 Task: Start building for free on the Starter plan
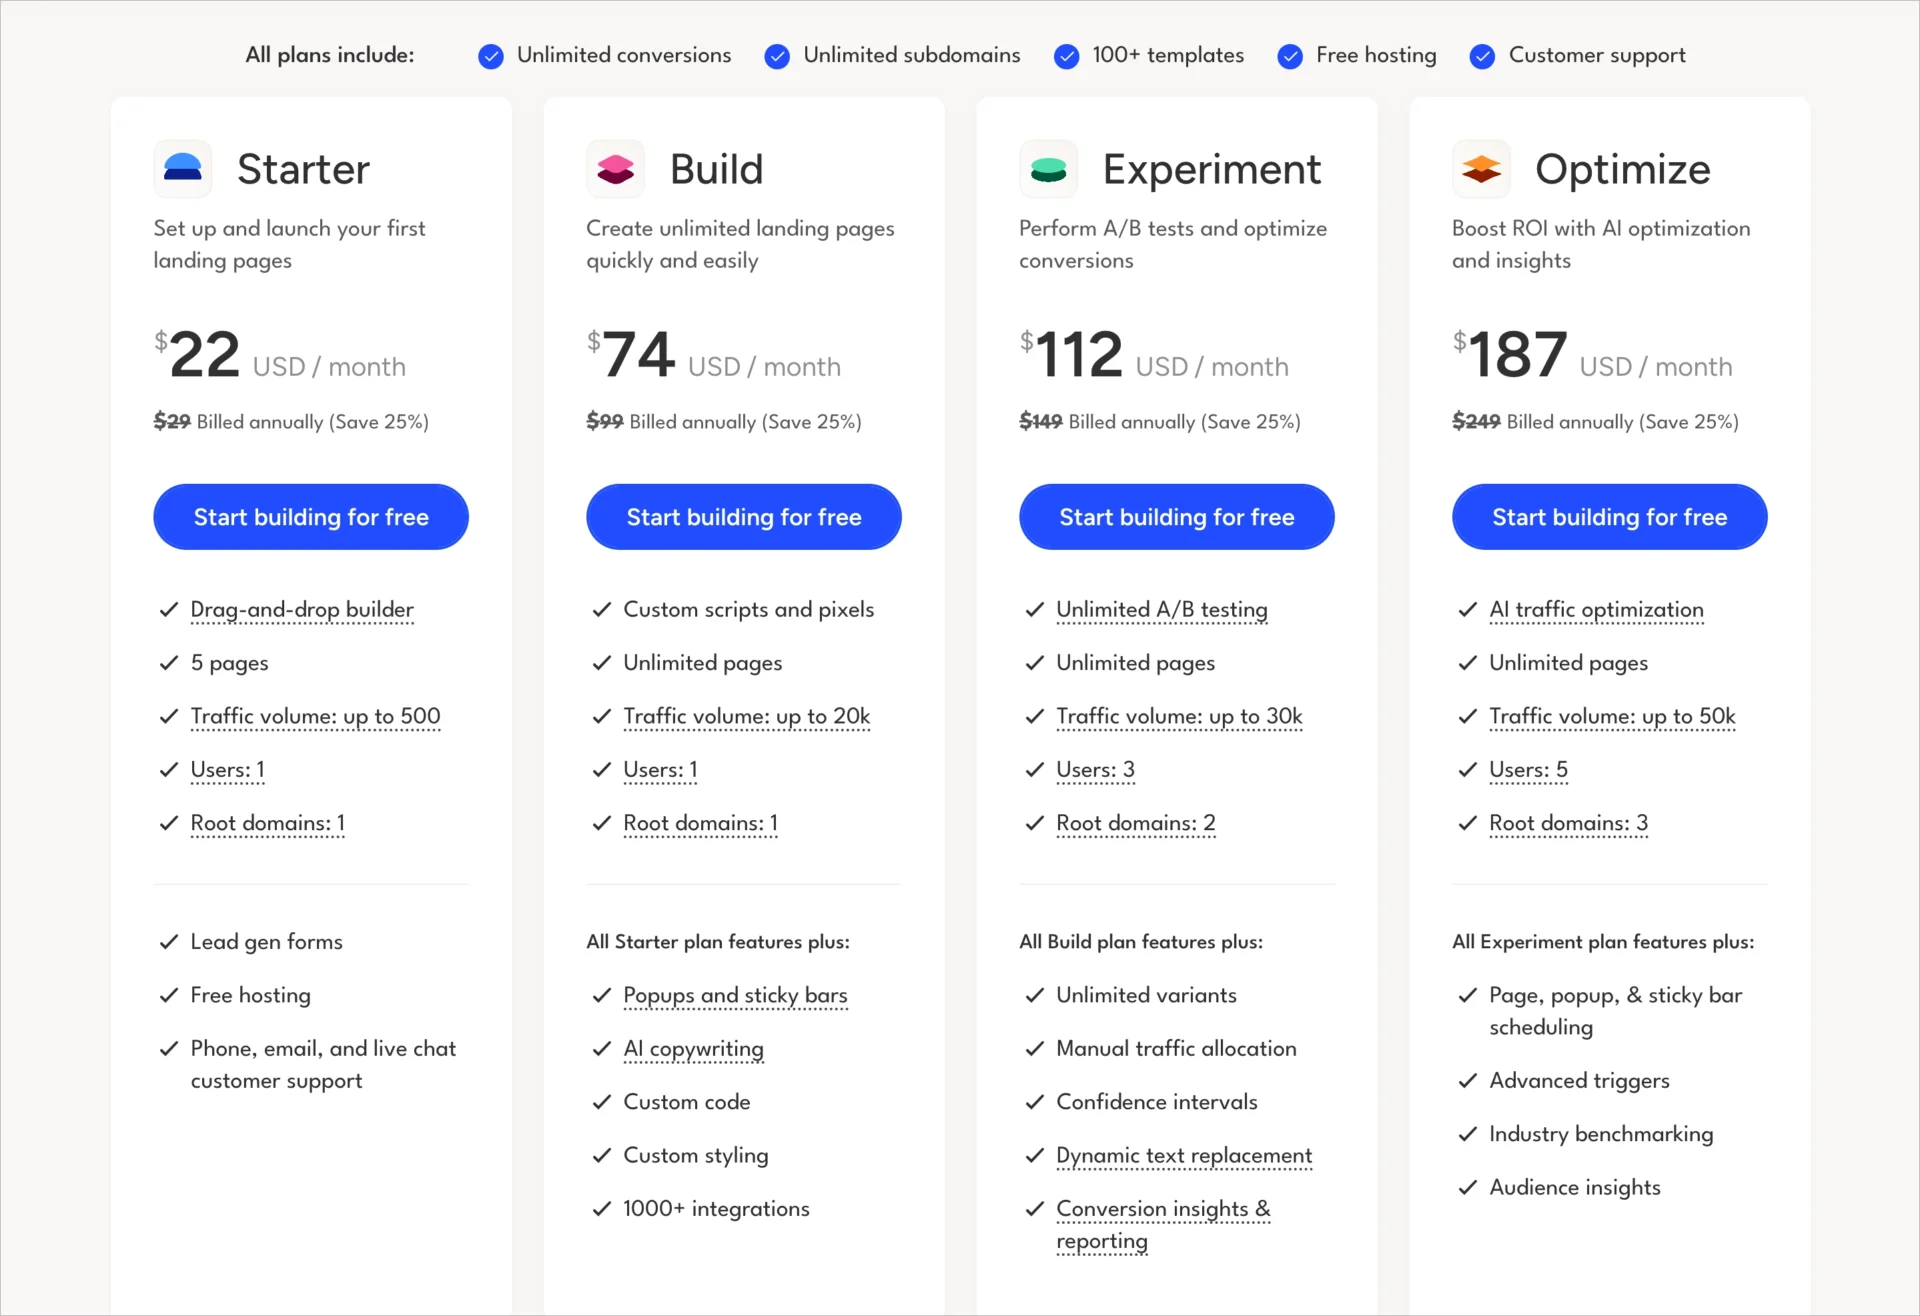pos(310,517)
